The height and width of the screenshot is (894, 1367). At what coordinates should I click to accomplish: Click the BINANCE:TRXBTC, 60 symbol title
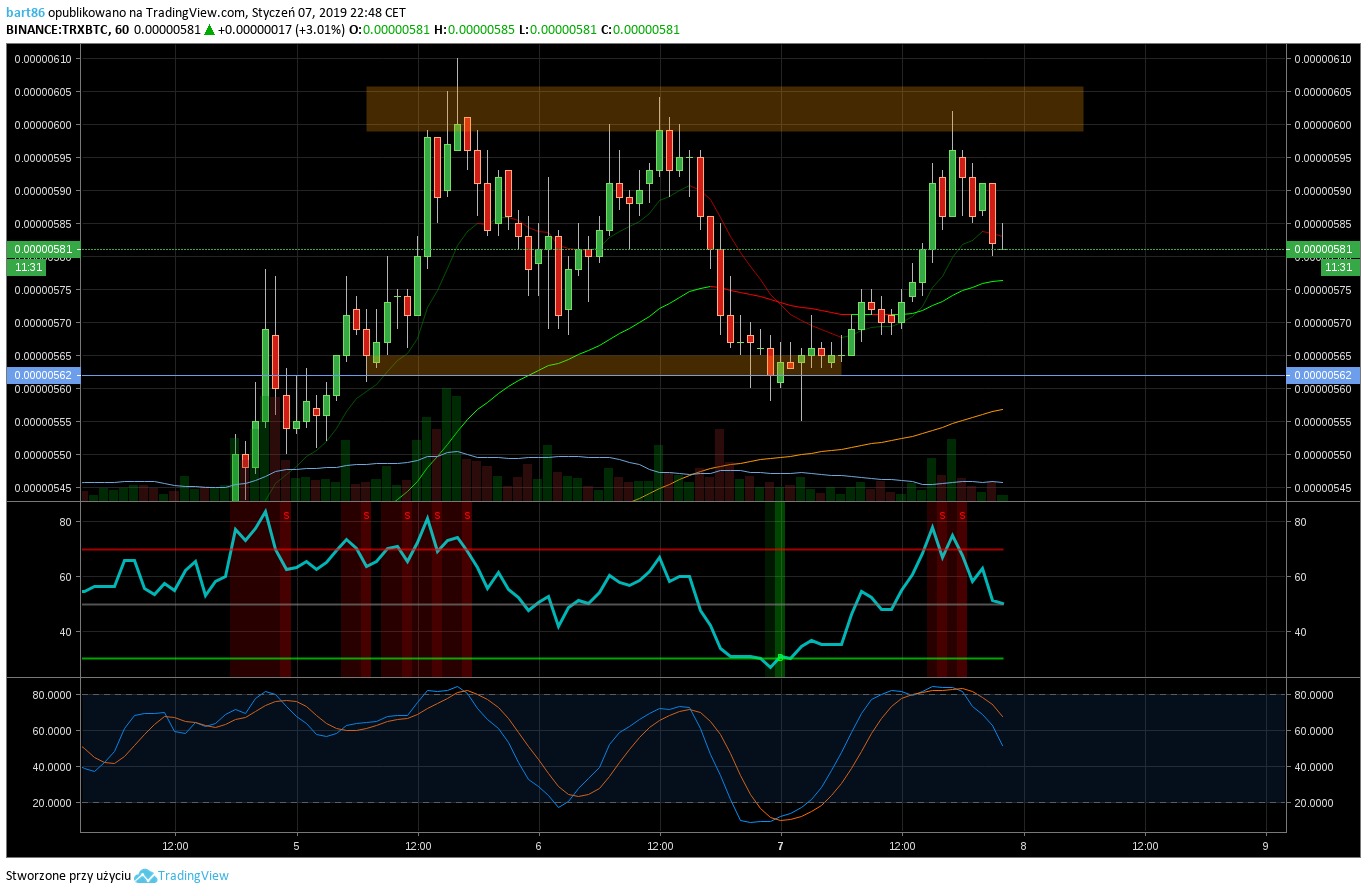pos(67,30)
